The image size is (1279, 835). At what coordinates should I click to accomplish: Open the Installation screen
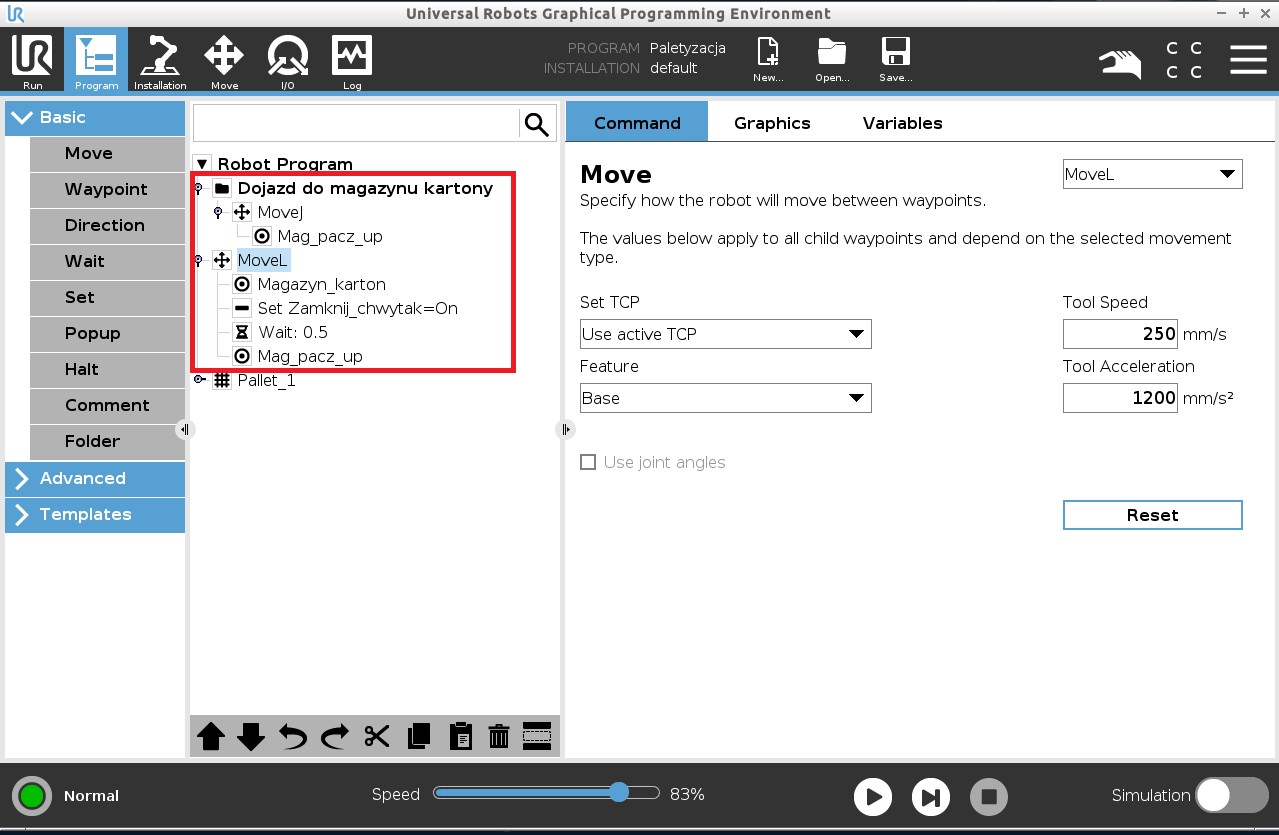pos(160,61)
